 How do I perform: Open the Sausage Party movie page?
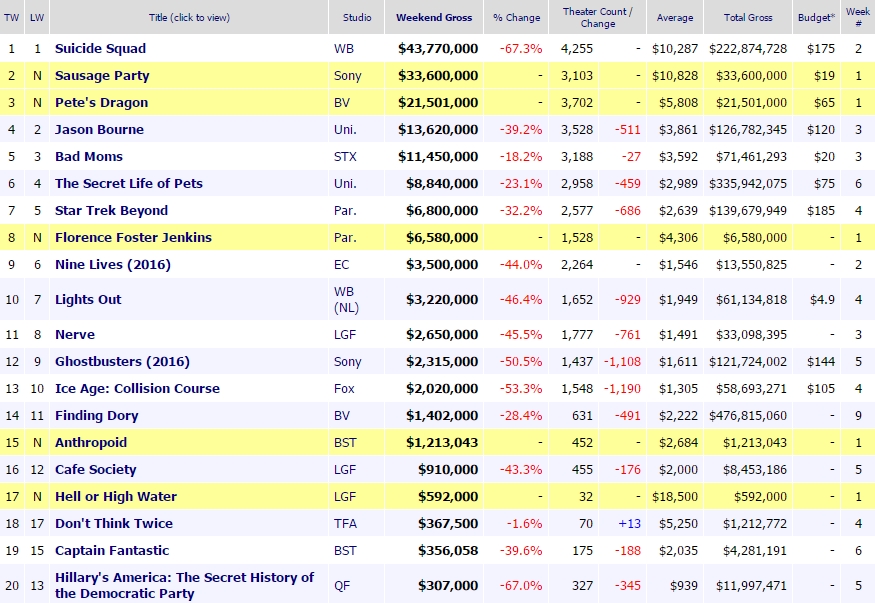coord(102,75)
